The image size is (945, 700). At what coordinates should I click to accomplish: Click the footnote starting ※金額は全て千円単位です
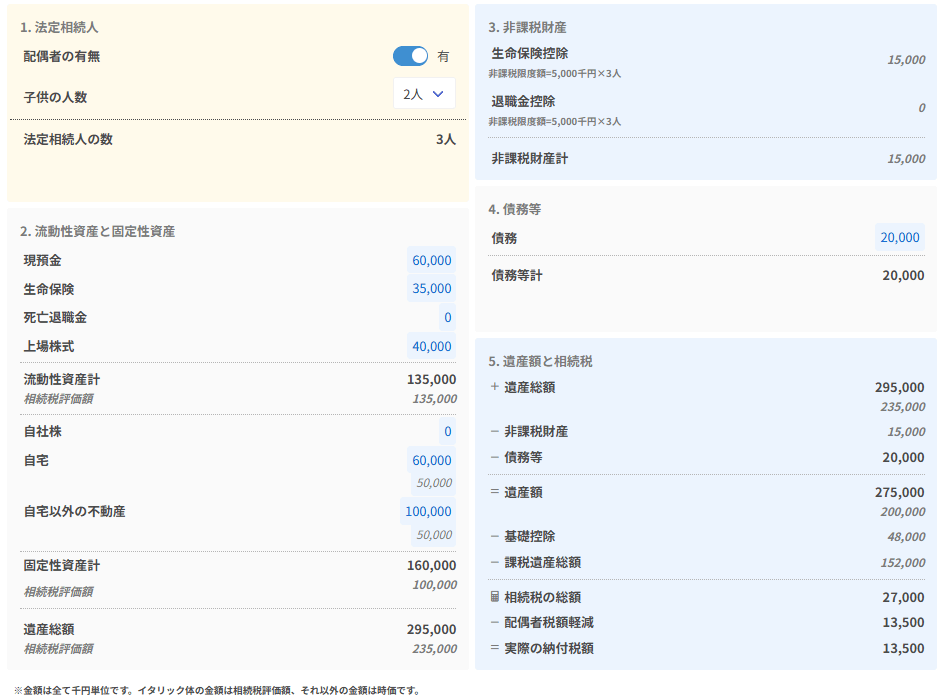point(216,690)
